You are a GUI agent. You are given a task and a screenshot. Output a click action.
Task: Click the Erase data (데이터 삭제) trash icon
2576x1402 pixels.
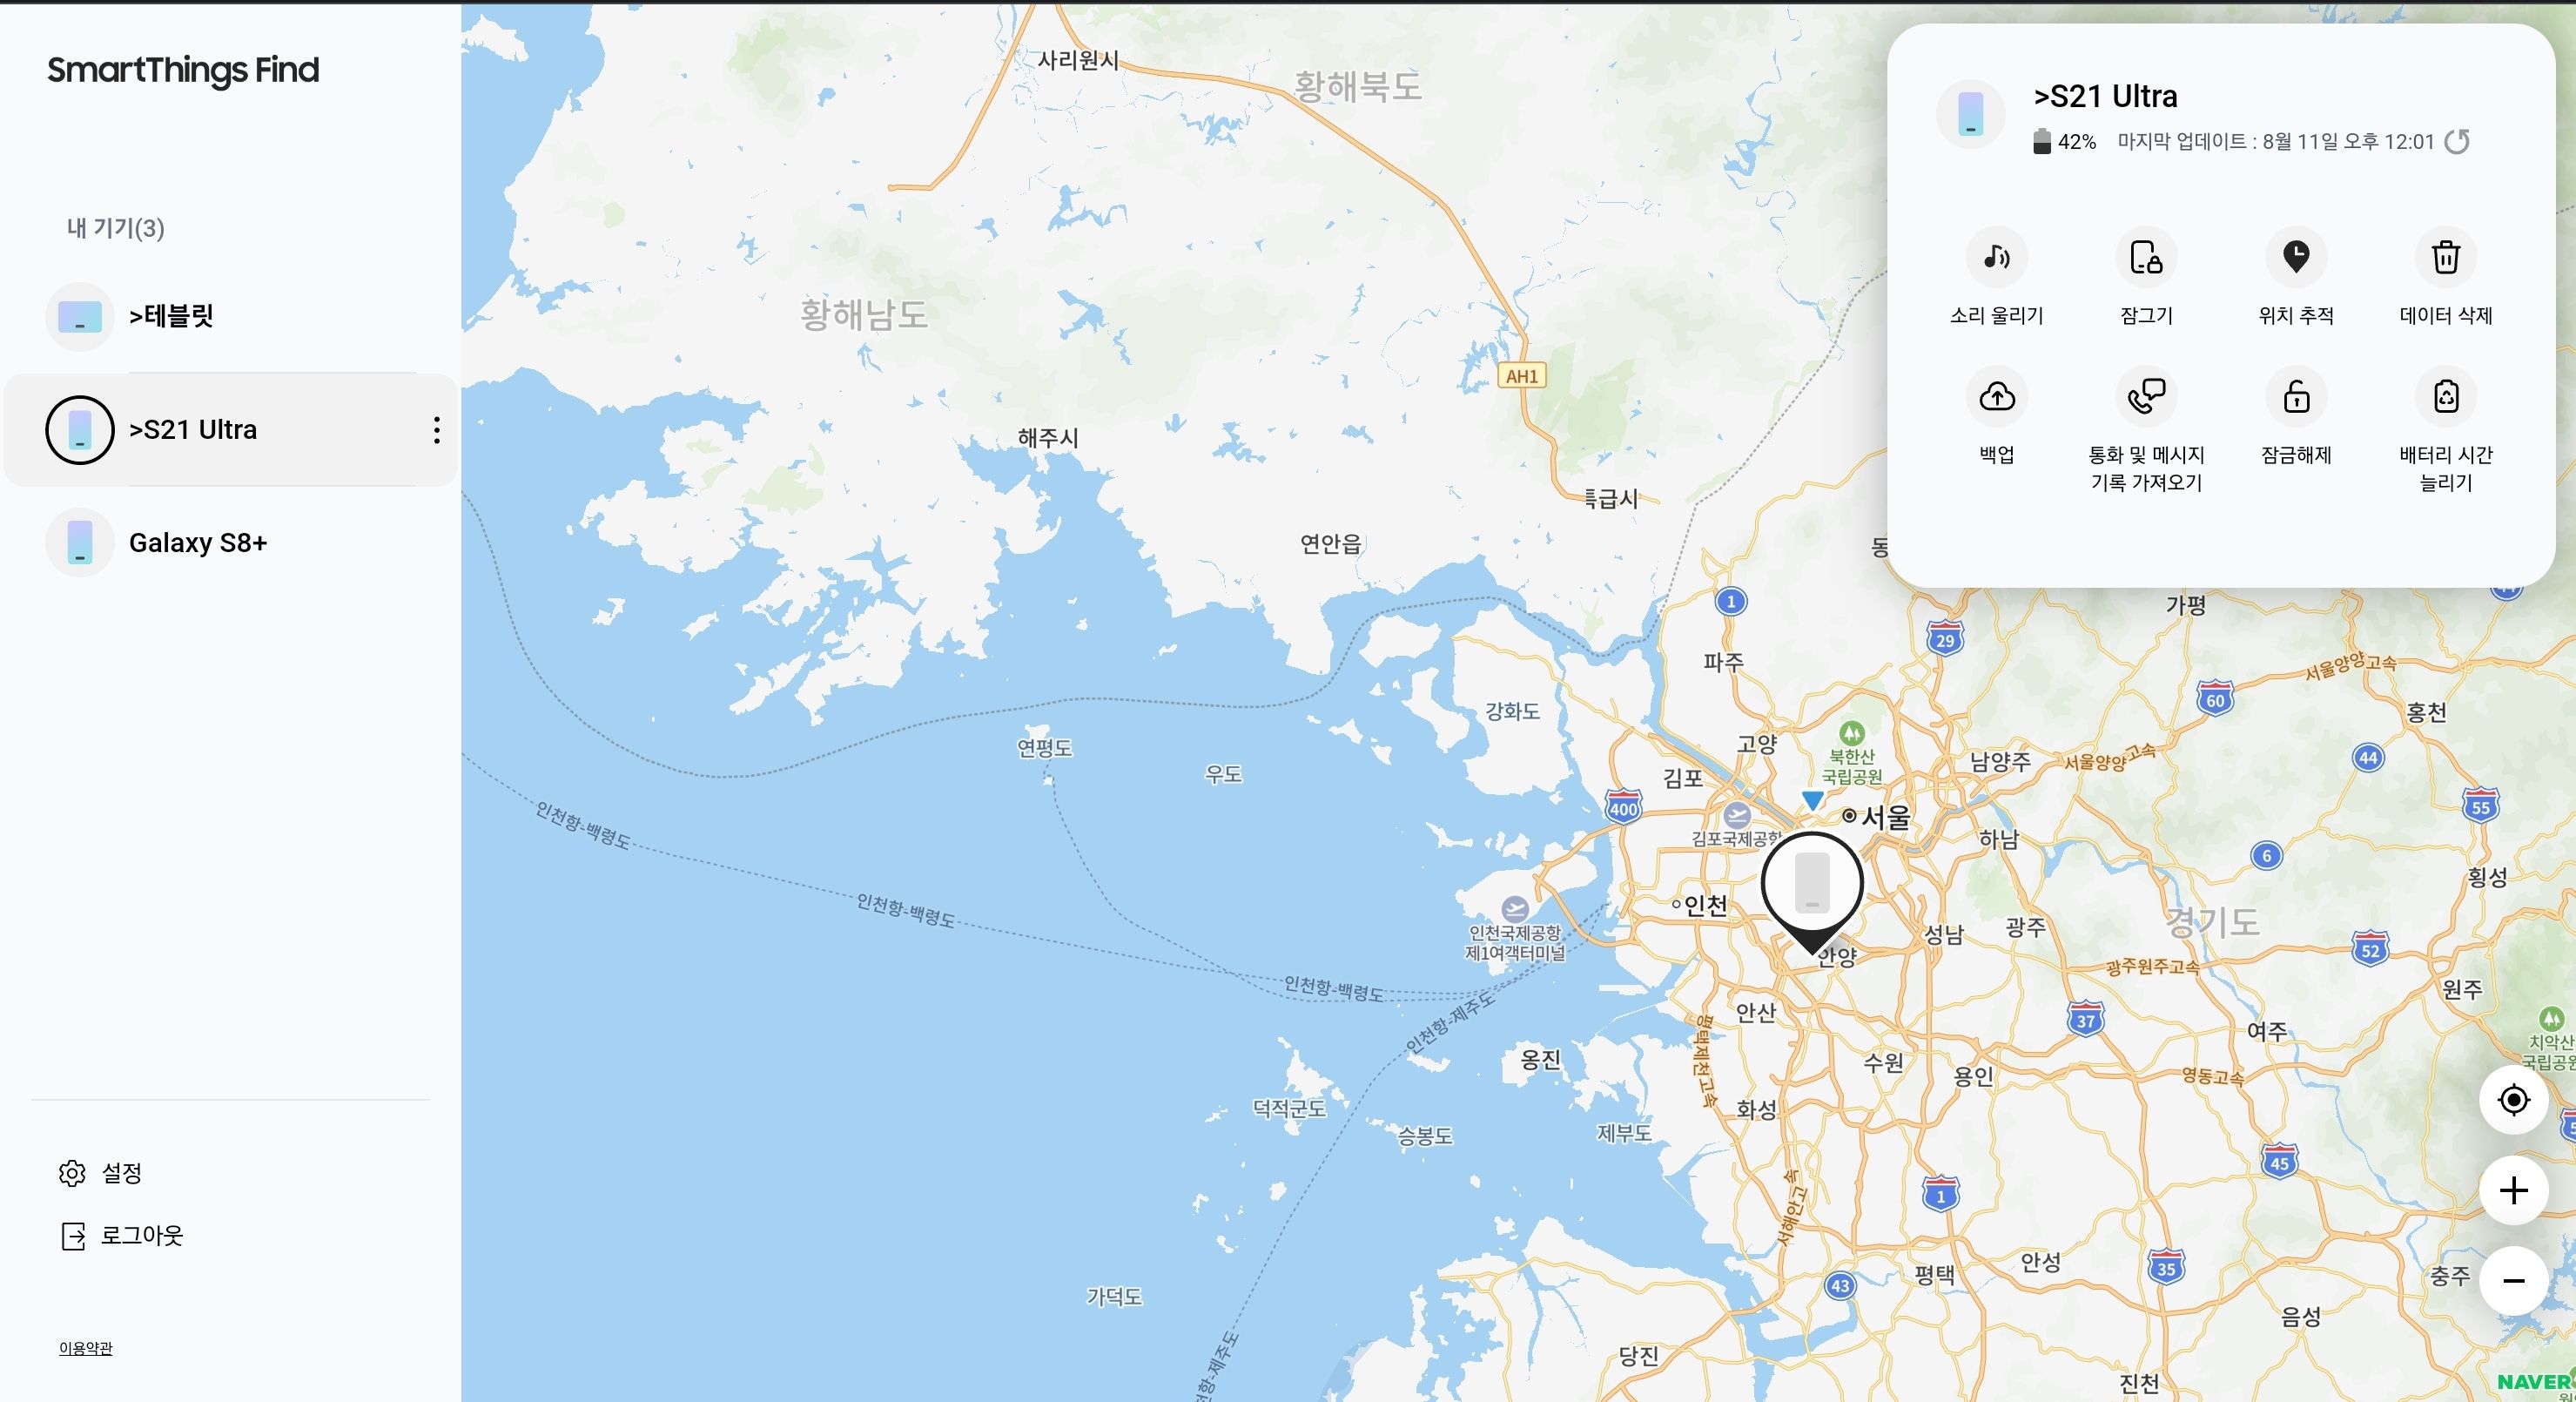click(2446, 258)
